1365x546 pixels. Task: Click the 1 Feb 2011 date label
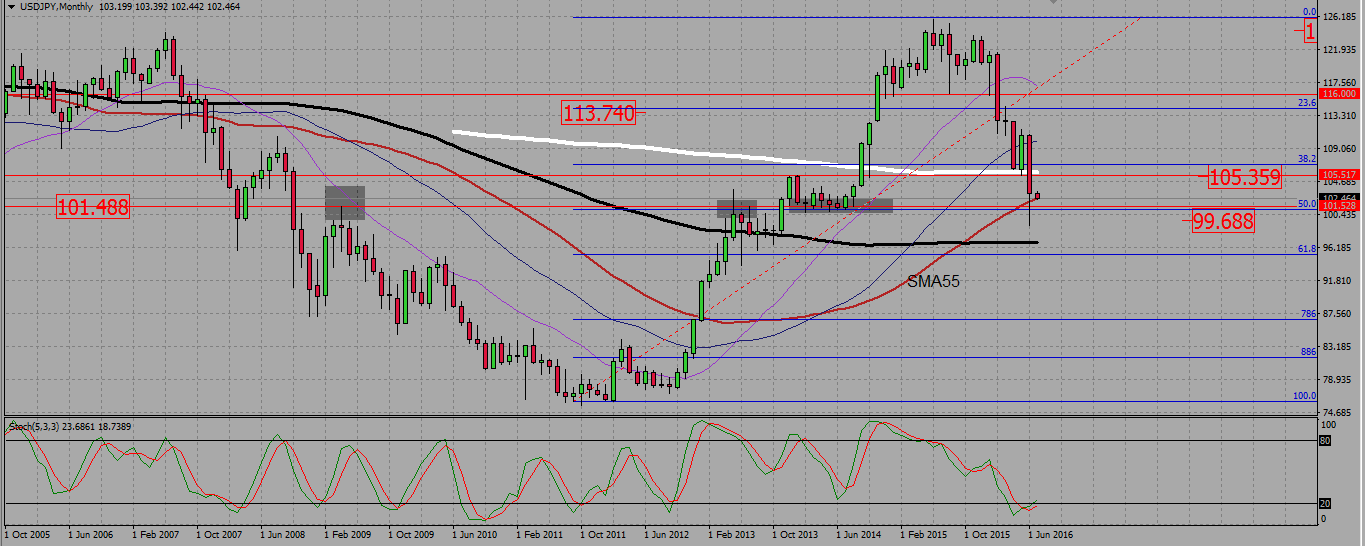click(x=539, y=534)
